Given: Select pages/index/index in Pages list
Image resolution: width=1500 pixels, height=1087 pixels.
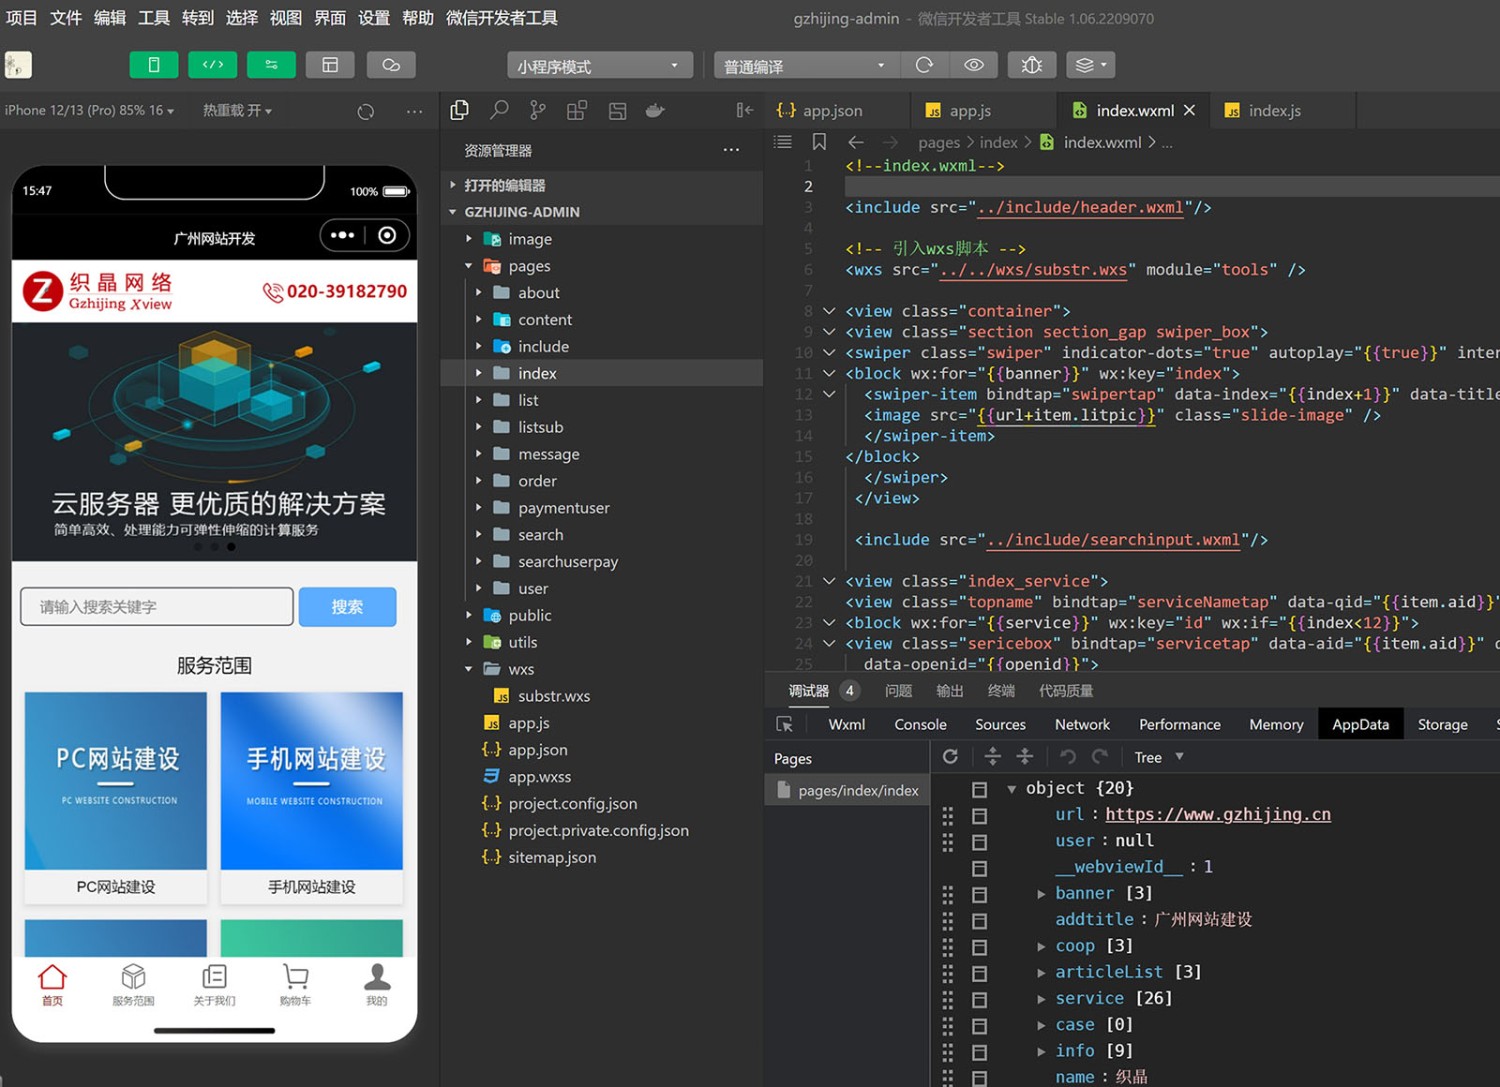Looking at the screenshot, I should 847,790.
